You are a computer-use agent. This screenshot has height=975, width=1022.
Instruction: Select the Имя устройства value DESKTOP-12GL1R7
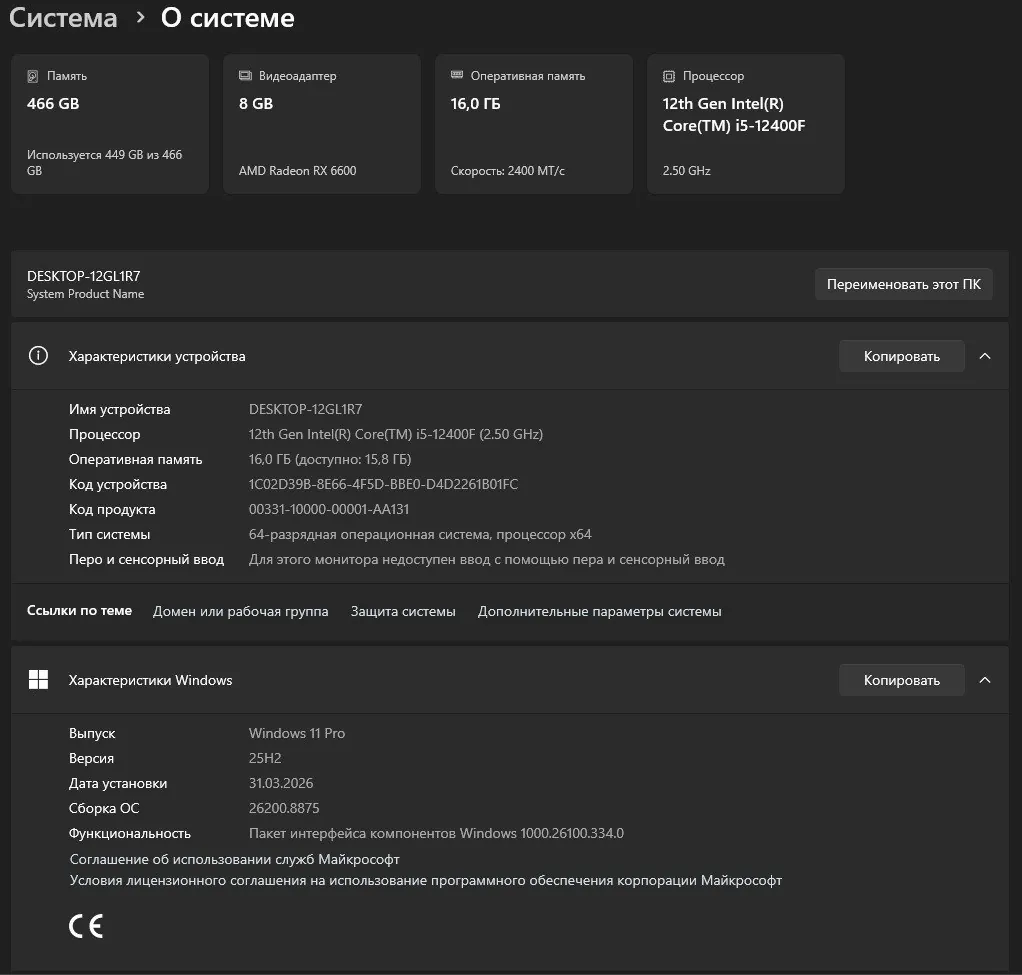point(305,409)
